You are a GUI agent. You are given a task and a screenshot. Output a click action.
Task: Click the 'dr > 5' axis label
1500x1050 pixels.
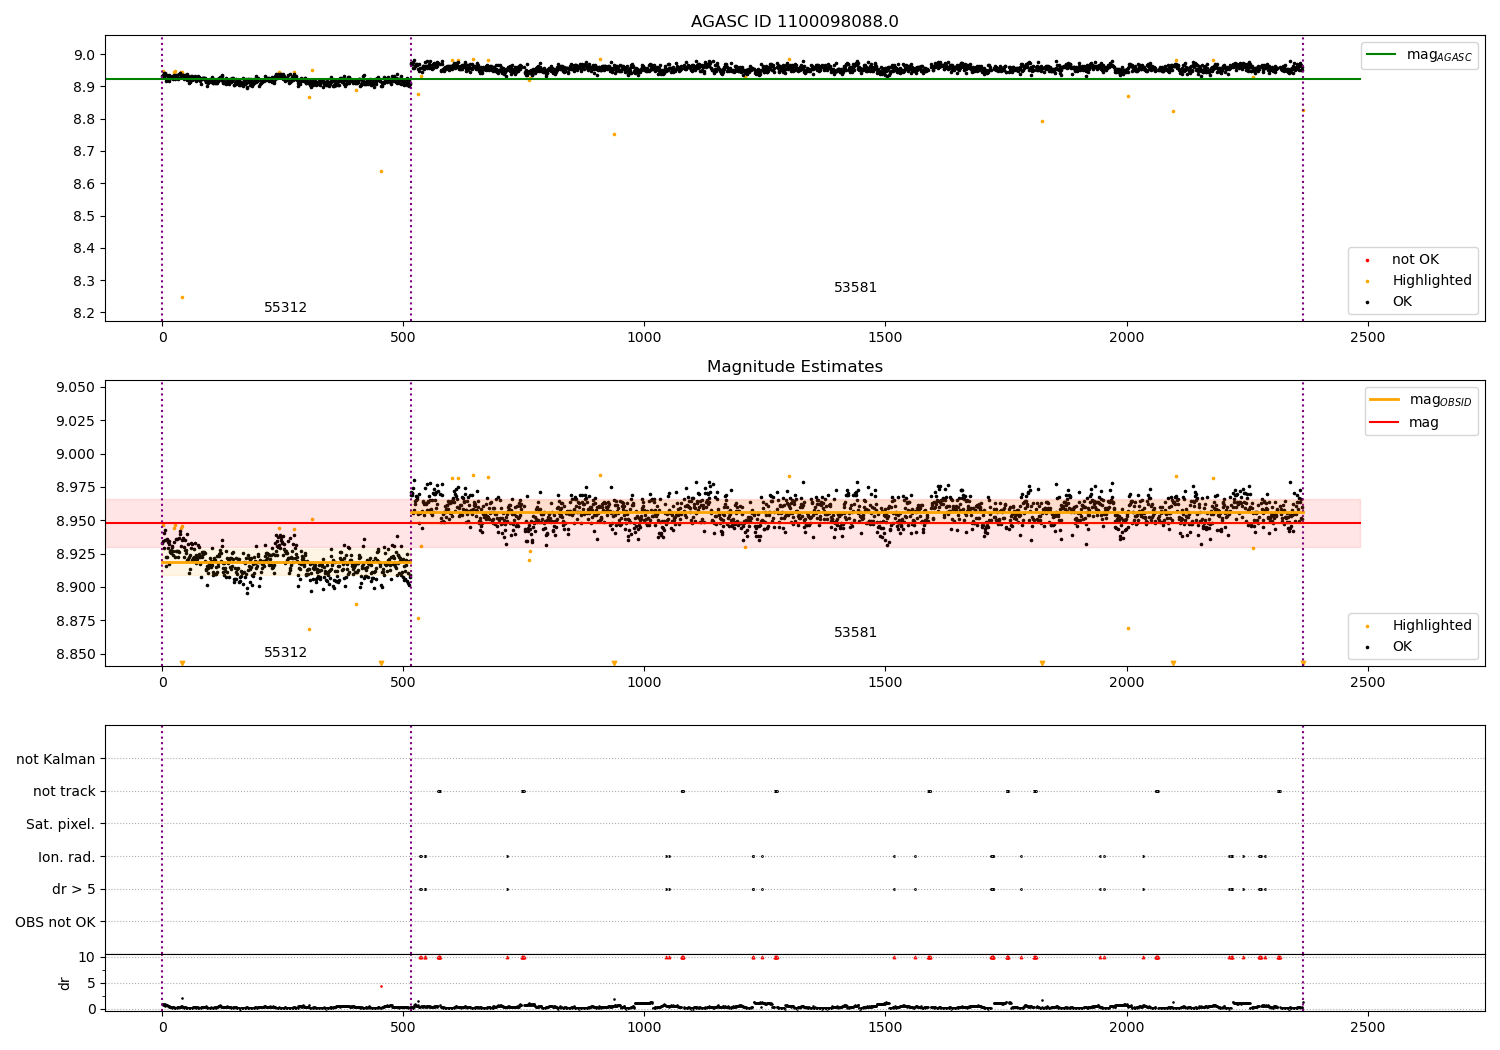tap(74, 889)
